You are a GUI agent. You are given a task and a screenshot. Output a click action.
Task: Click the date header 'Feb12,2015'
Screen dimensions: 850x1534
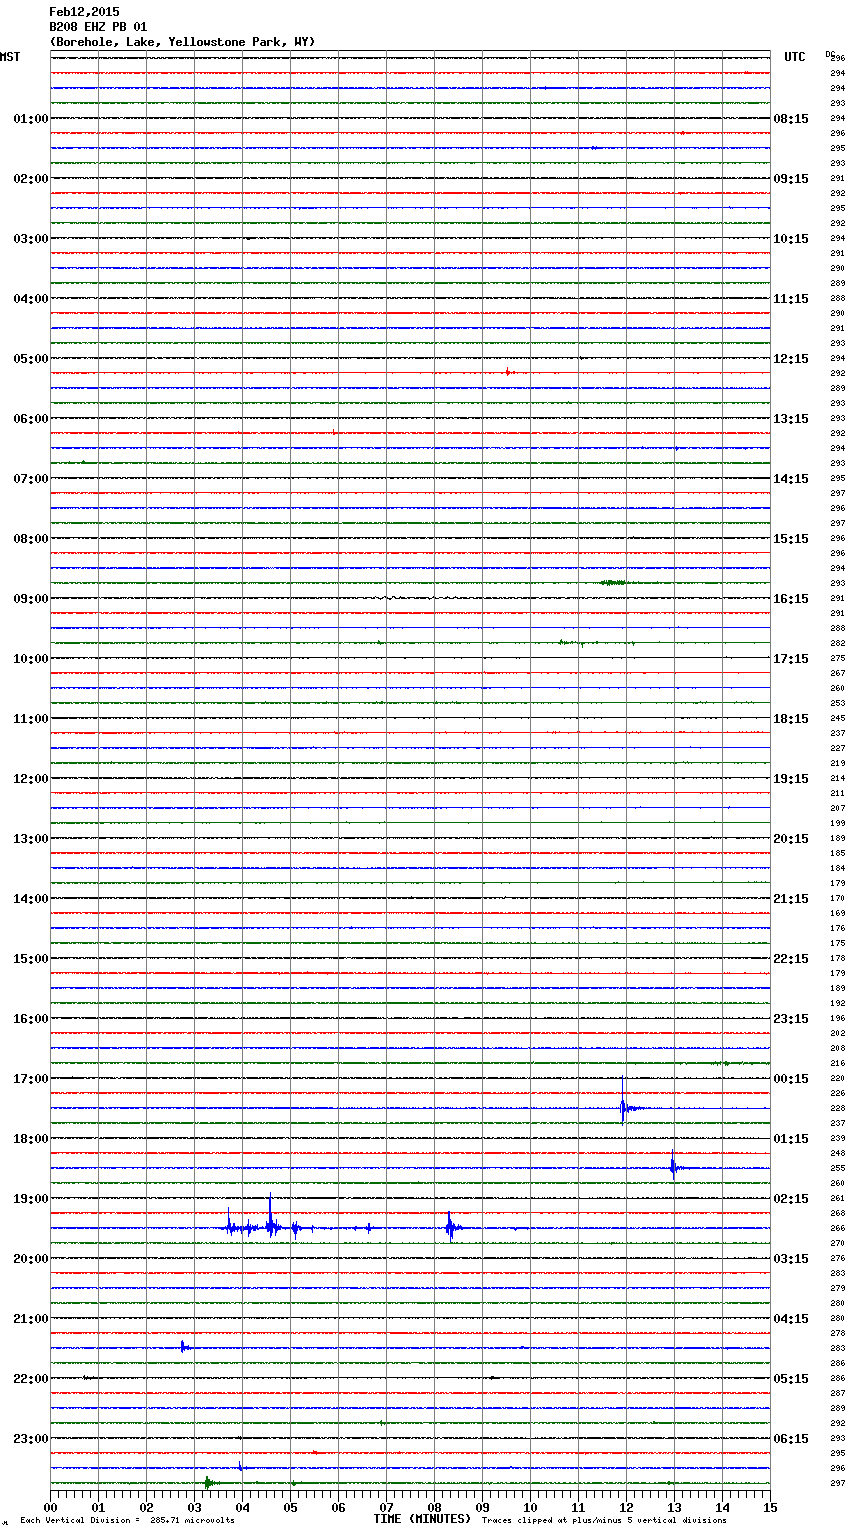[x=84, y=12]
